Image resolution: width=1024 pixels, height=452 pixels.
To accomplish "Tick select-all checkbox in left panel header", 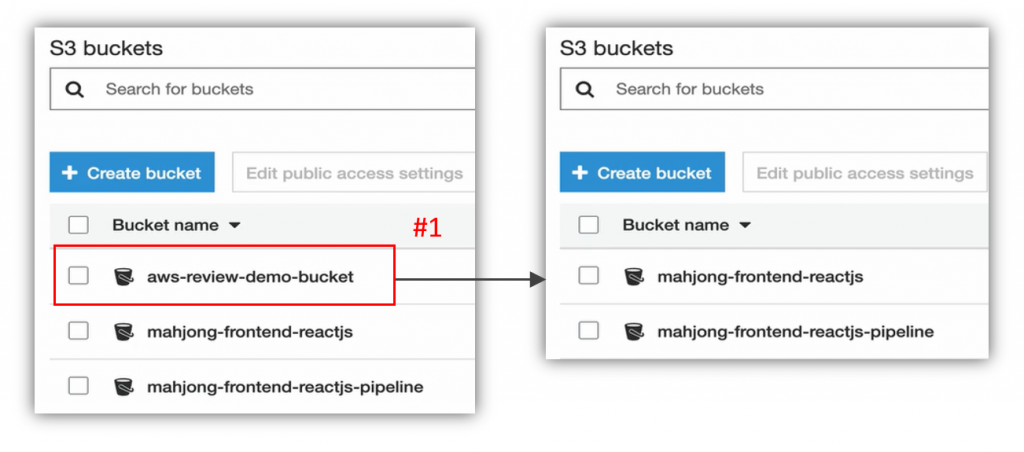I will [x=78, y=225].
